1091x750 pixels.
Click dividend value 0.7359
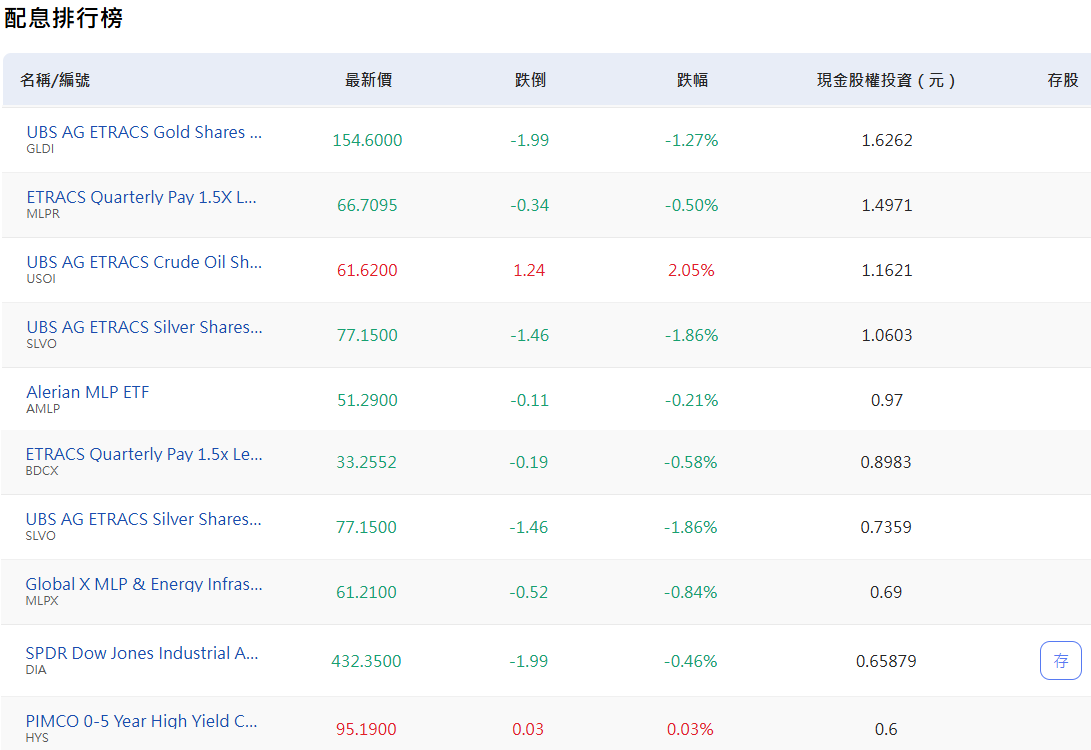886,527
